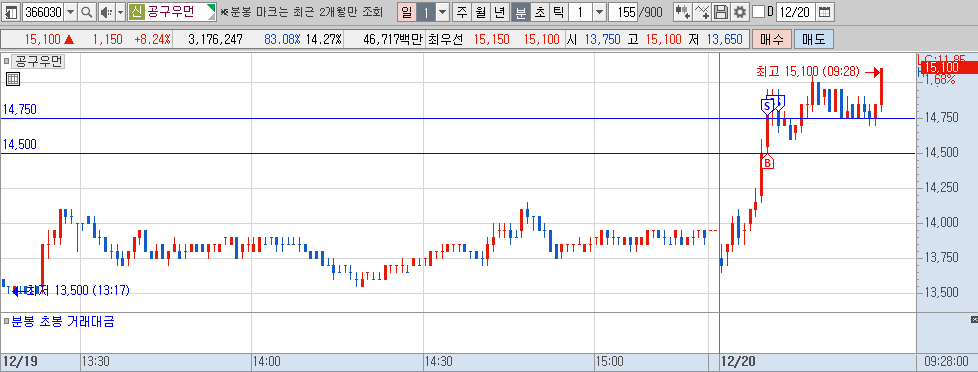Open the minute interval dropdown arrow

[599, 11]
